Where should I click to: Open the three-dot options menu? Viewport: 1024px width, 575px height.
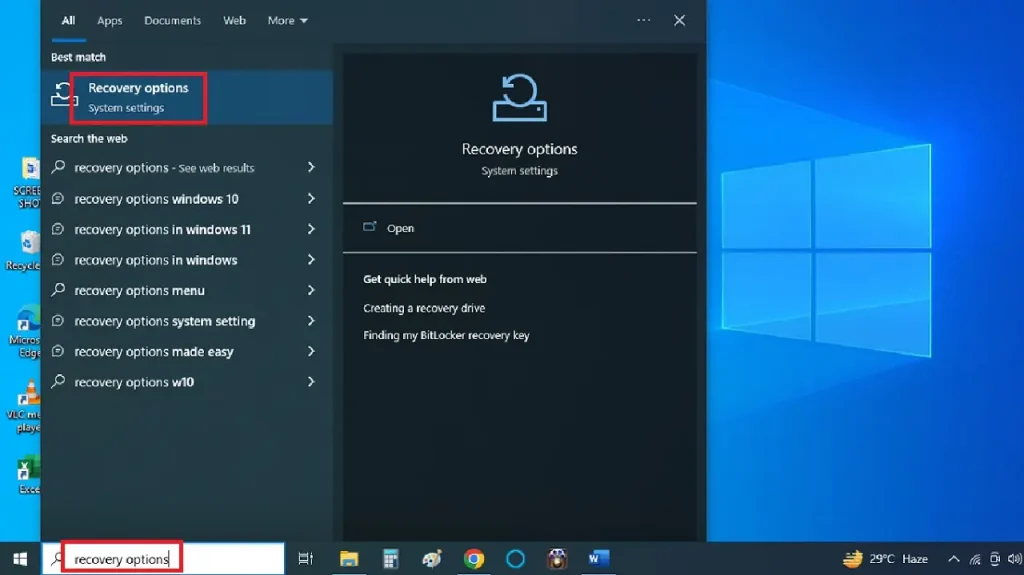click(643, 20)
